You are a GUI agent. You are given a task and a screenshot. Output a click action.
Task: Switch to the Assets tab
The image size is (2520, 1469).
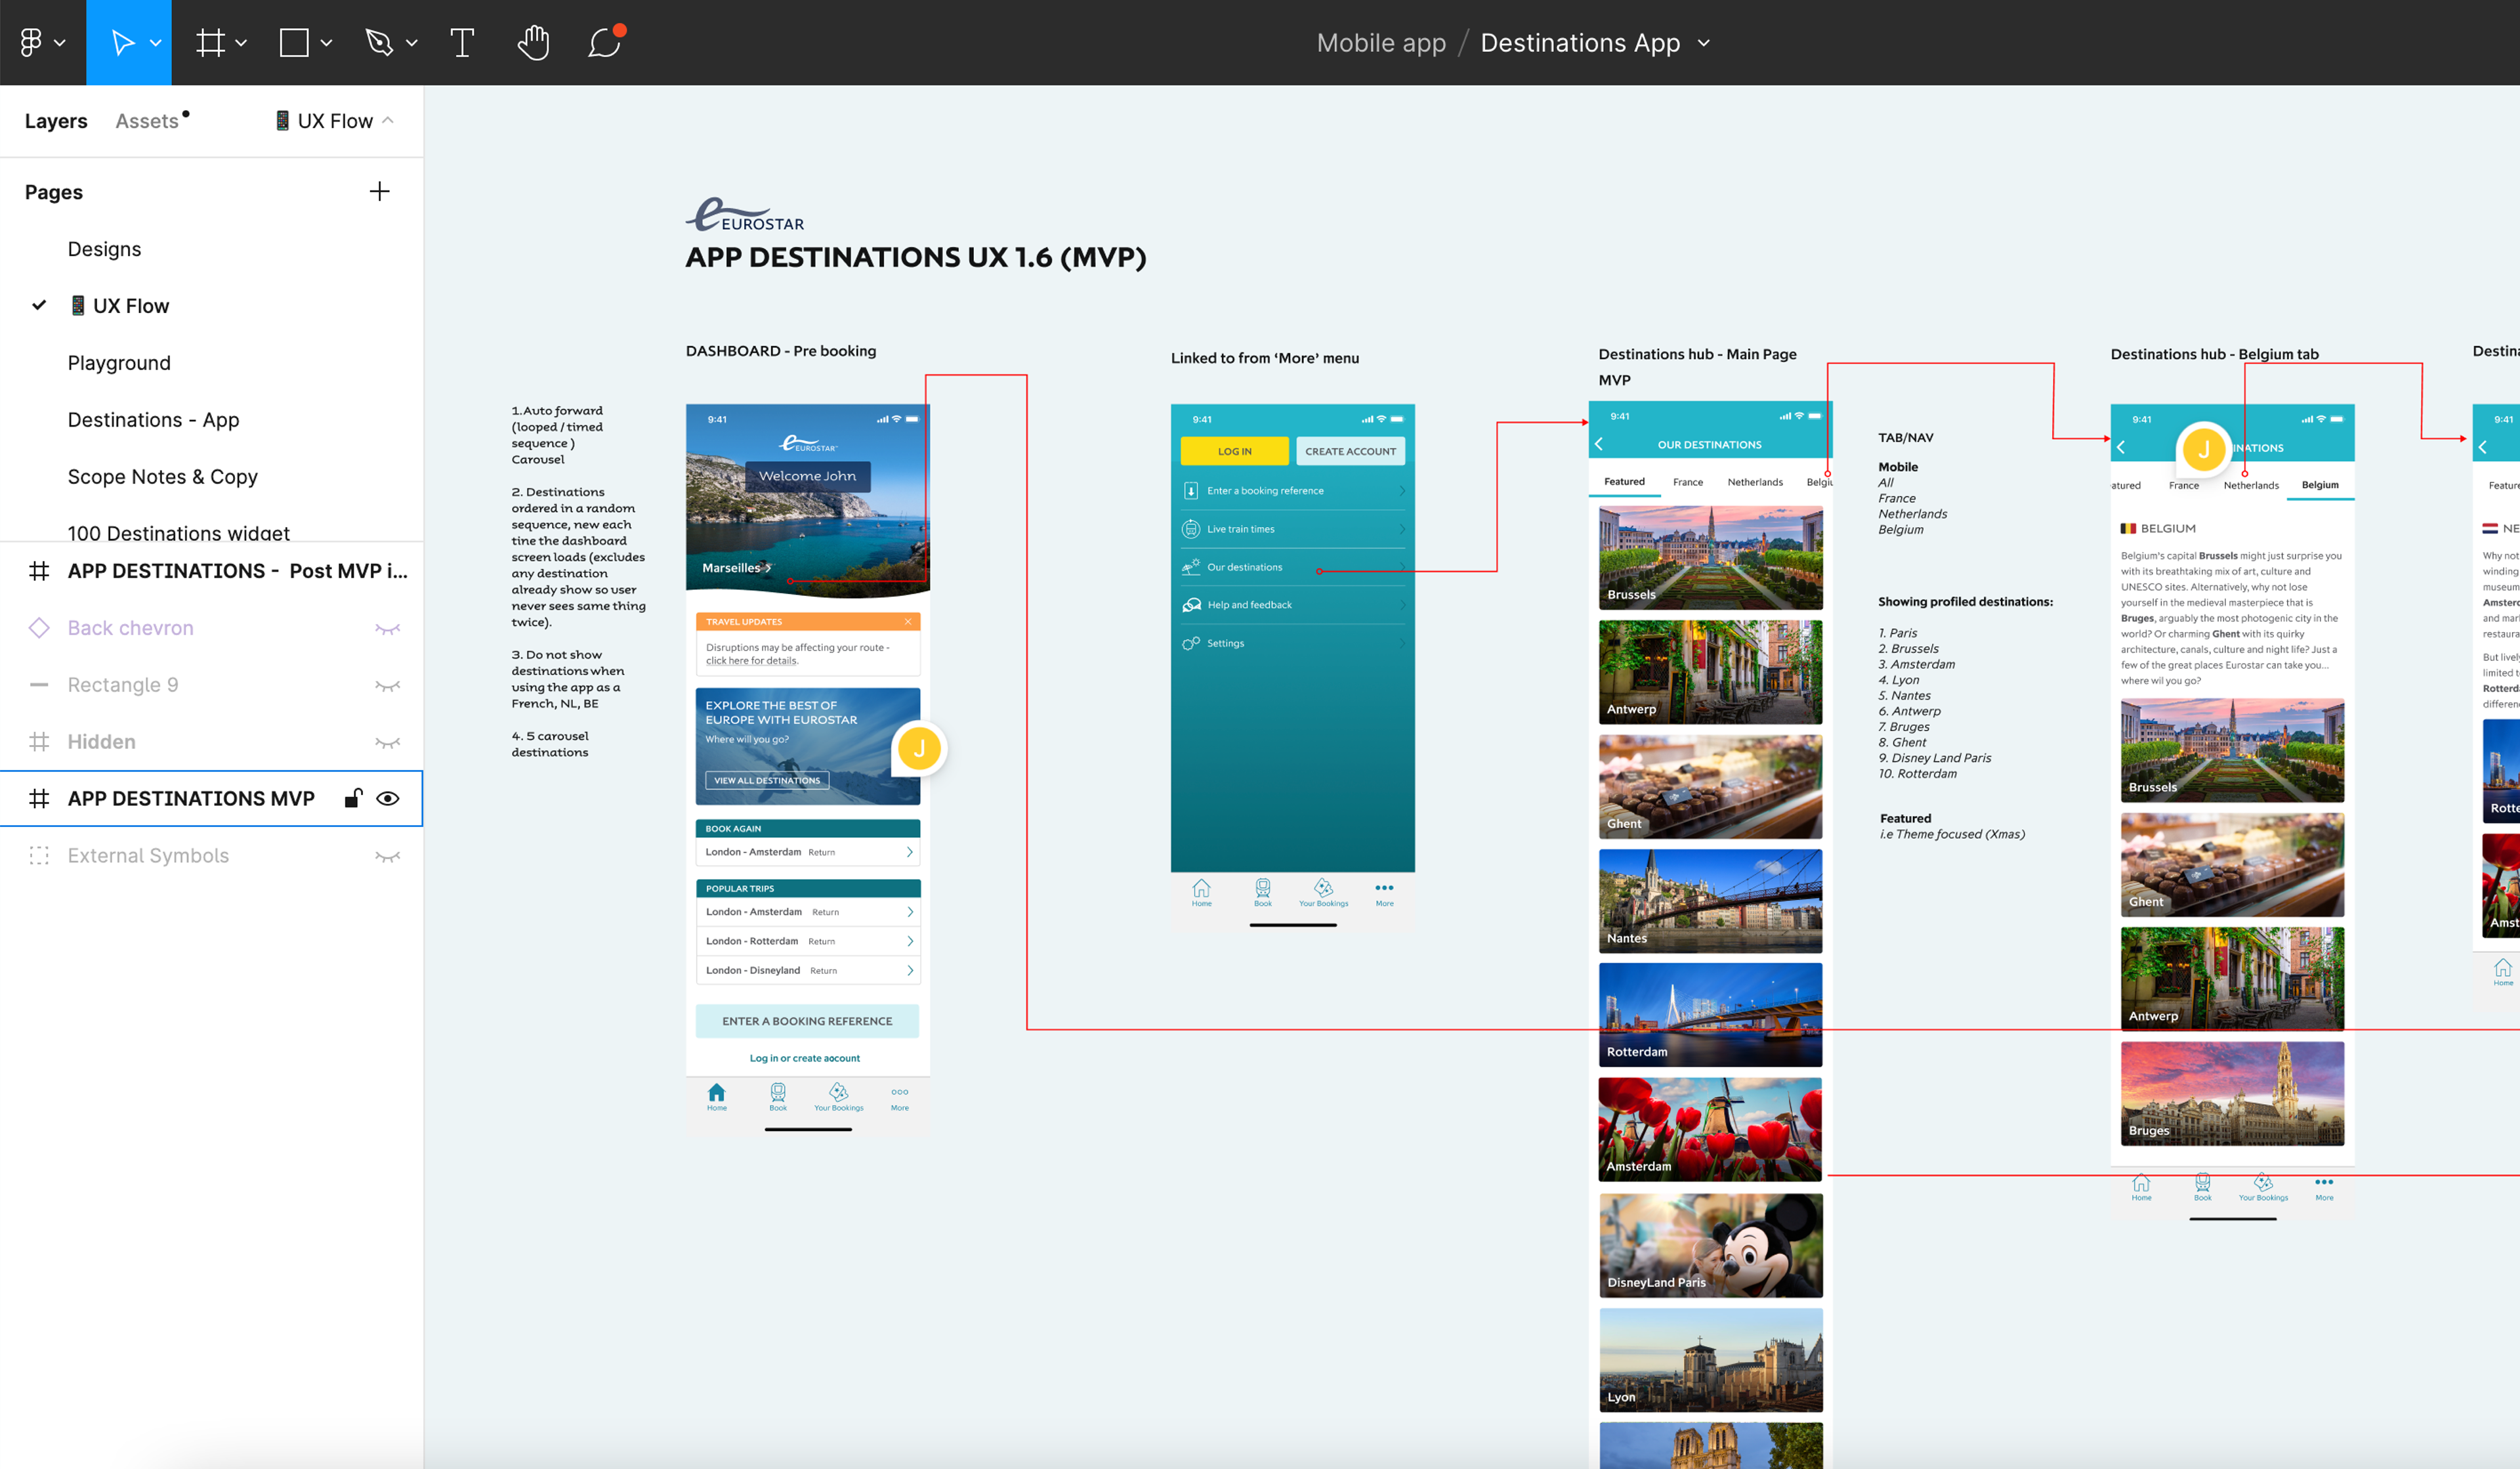coord(147,121)
